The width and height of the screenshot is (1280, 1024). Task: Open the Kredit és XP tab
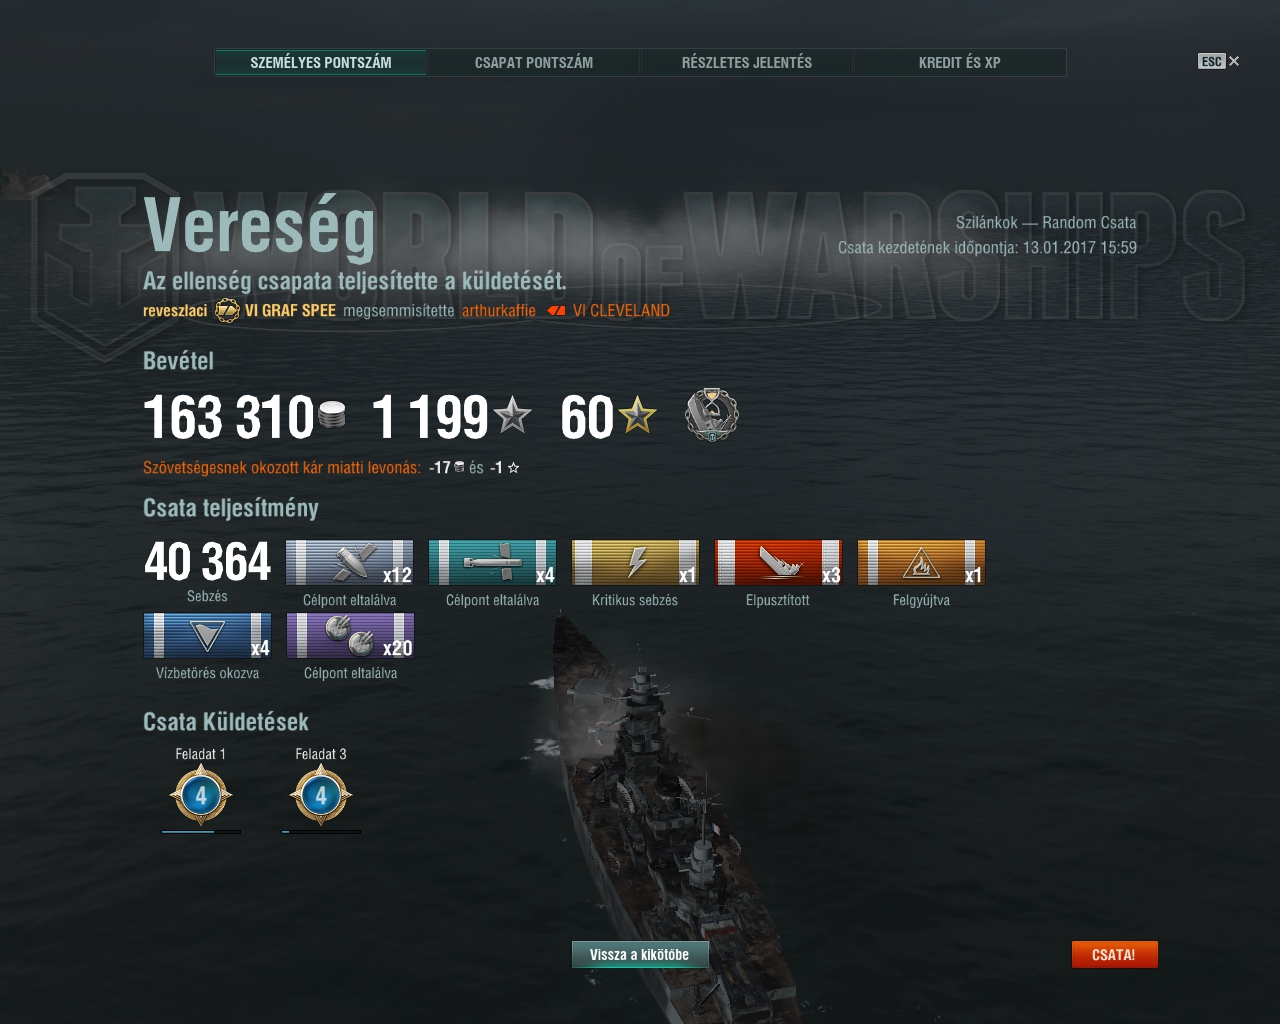coord(960,62)
